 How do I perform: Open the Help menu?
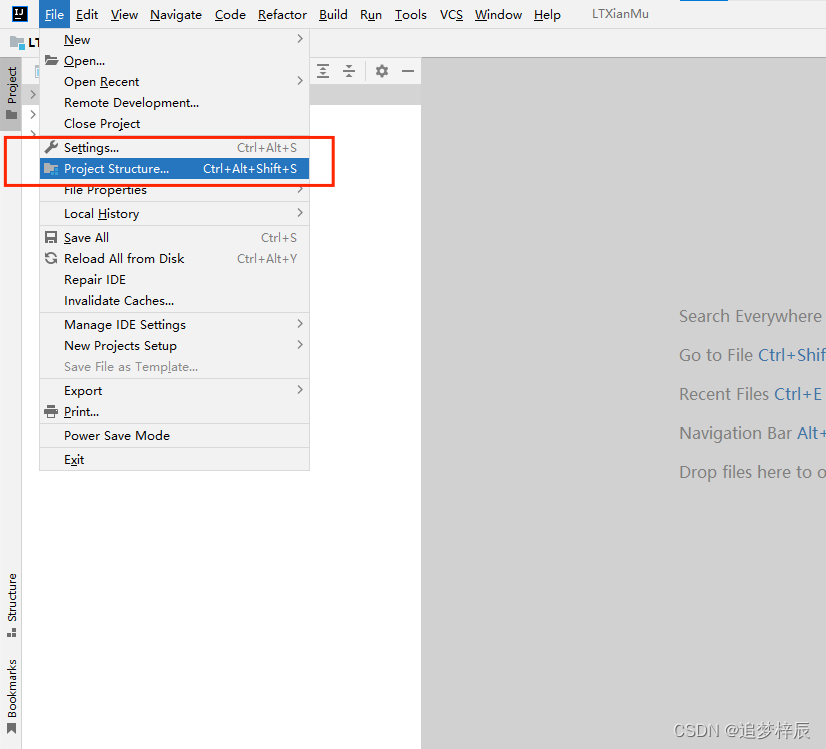[x=547, y=15]
